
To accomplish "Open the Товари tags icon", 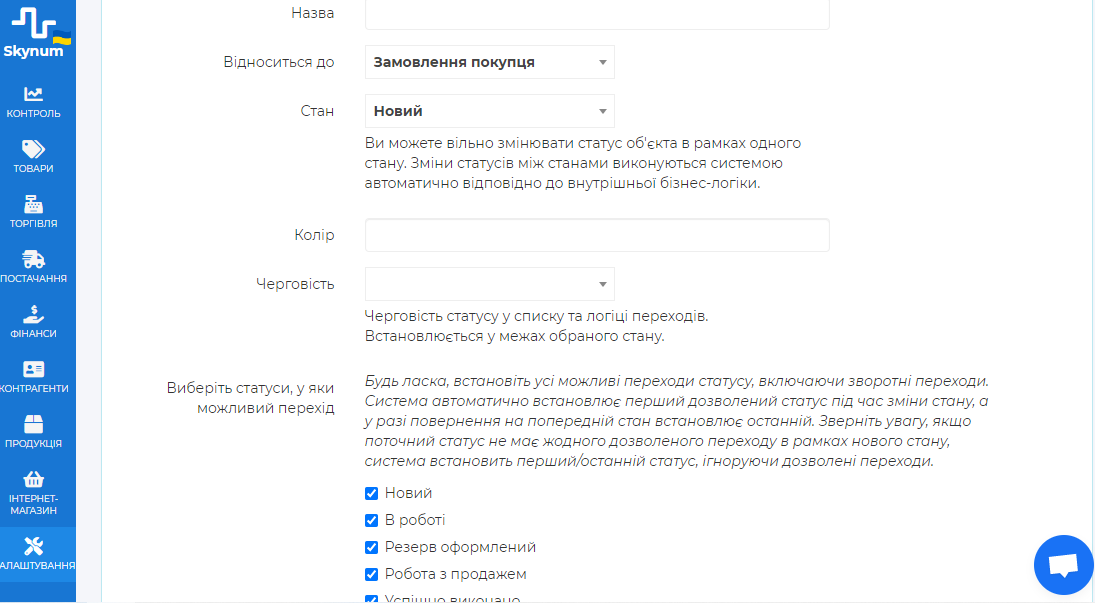I will pos(34,149).
